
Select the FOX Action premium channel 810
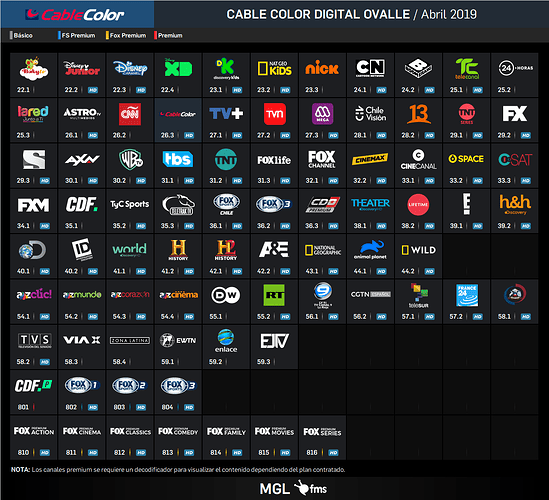34,437
